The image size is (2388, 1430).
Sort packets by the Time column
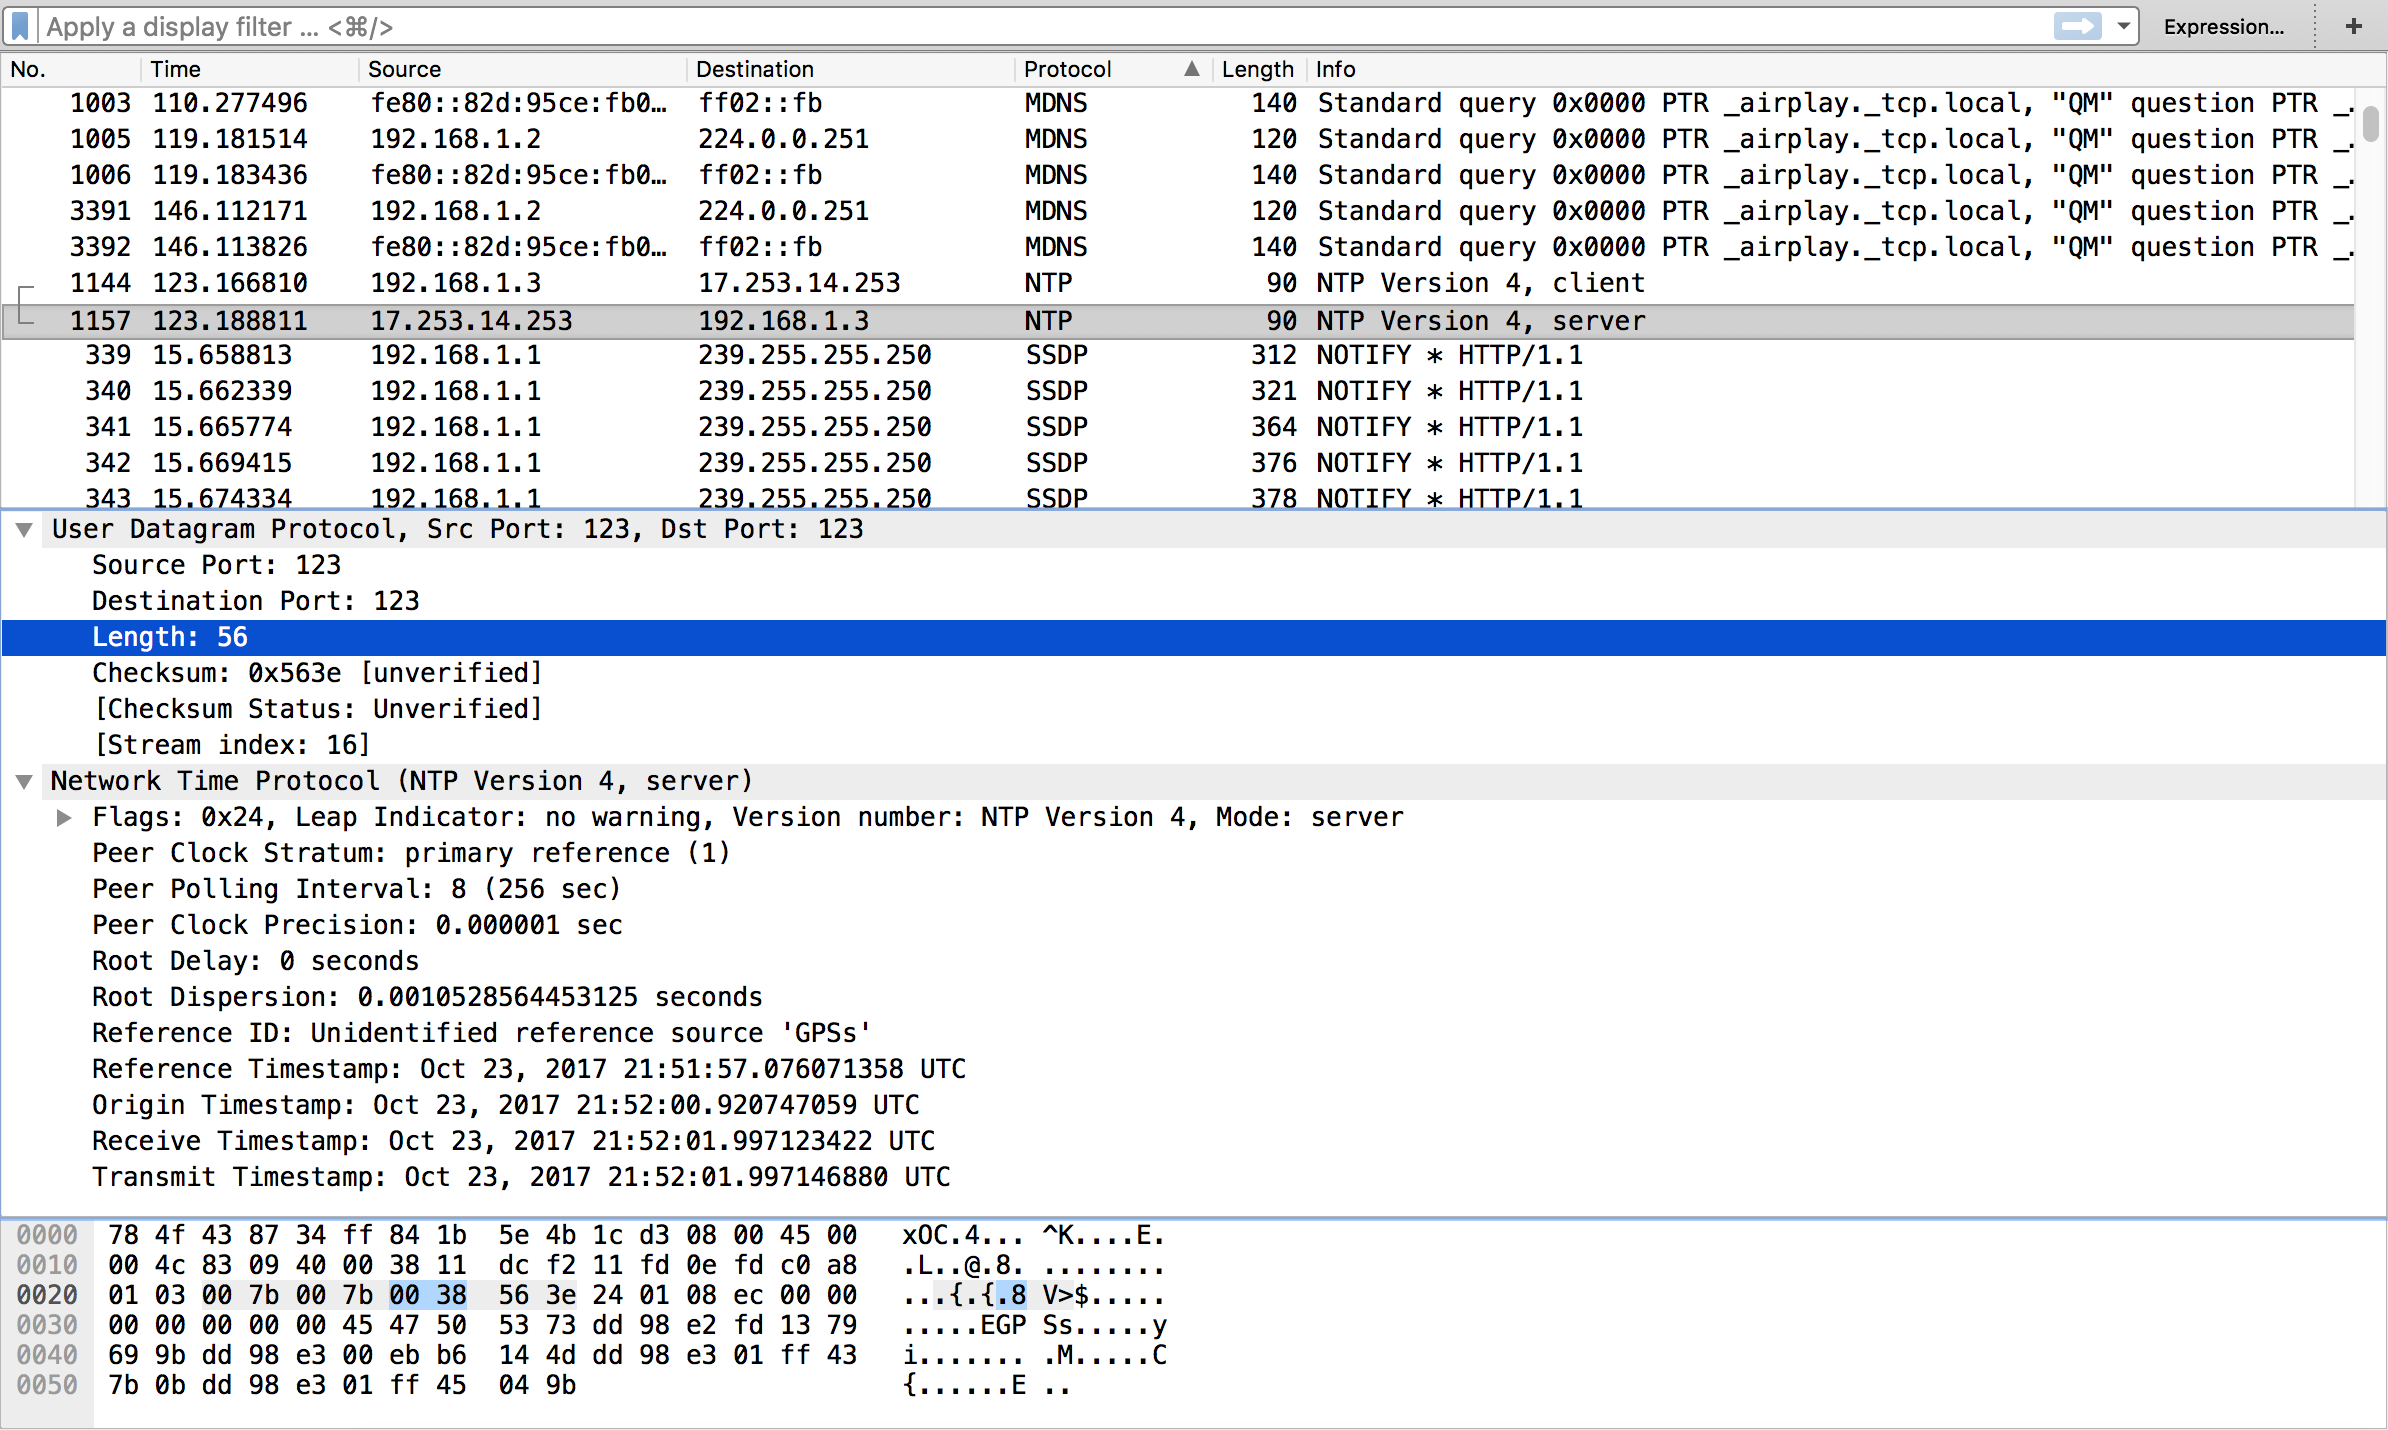tap(176, 69)
